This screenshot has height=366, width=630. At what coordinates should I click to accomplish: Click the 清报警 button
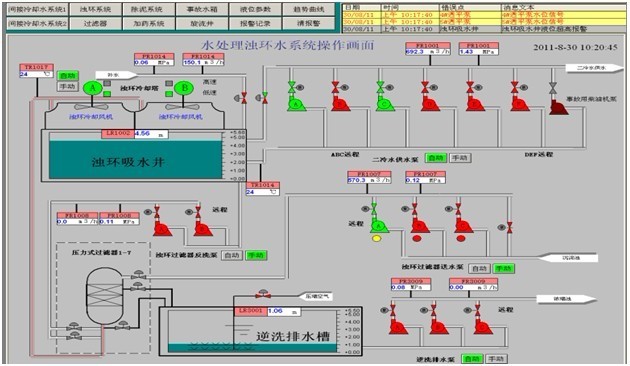tap(309, 23)
